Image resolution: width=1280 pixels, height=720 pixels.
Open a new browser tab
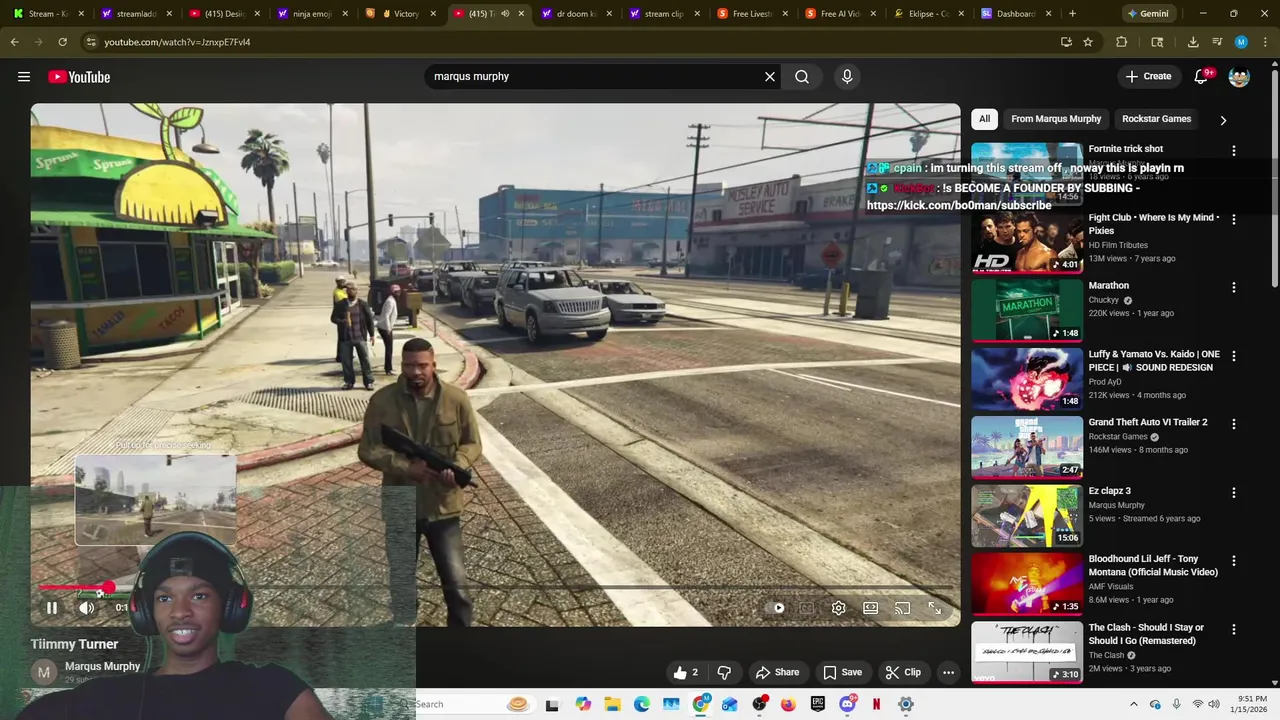coord(1072,14)
